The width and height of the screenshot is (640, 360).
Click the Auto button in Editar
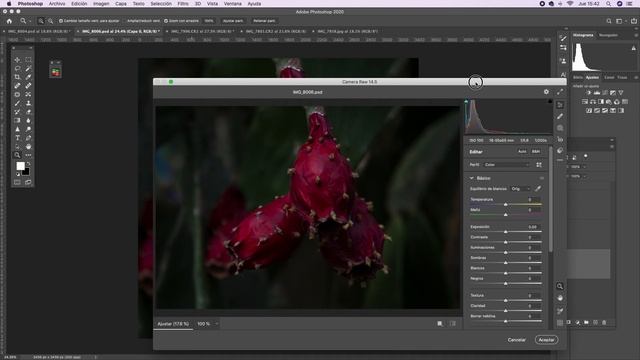coord(522,151)
